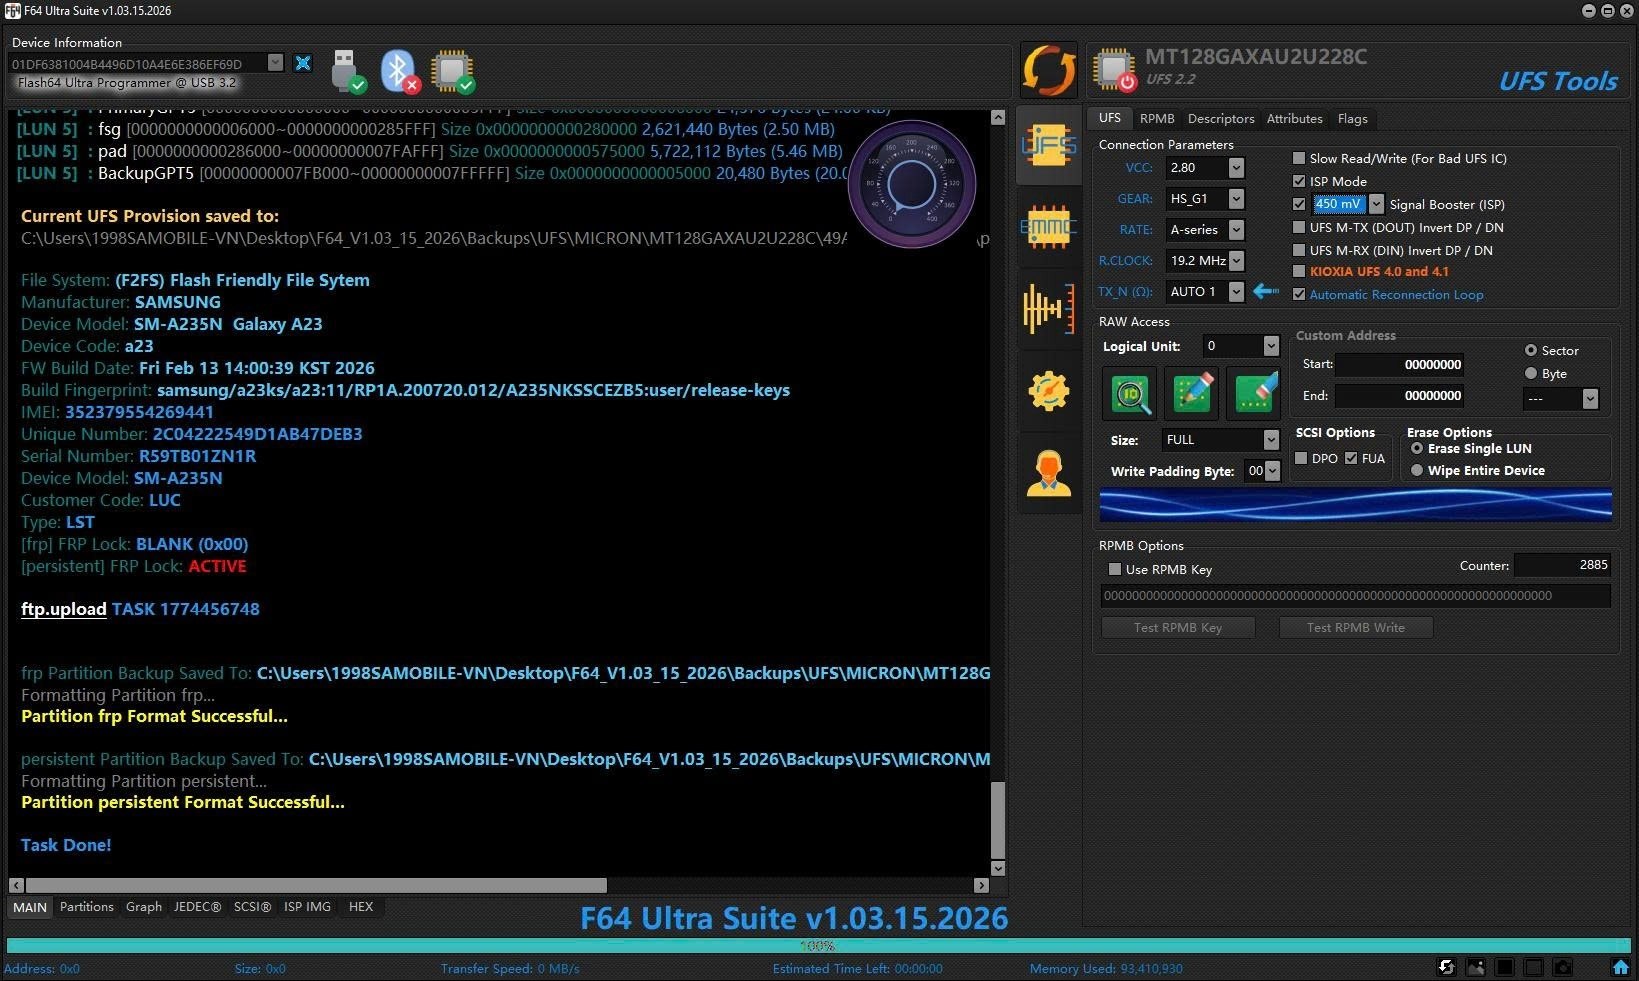Click the read chip ID magnifier icon
Image resolution: width=1639 pixels, height=981 pixels.
[x=1130, y=392]
